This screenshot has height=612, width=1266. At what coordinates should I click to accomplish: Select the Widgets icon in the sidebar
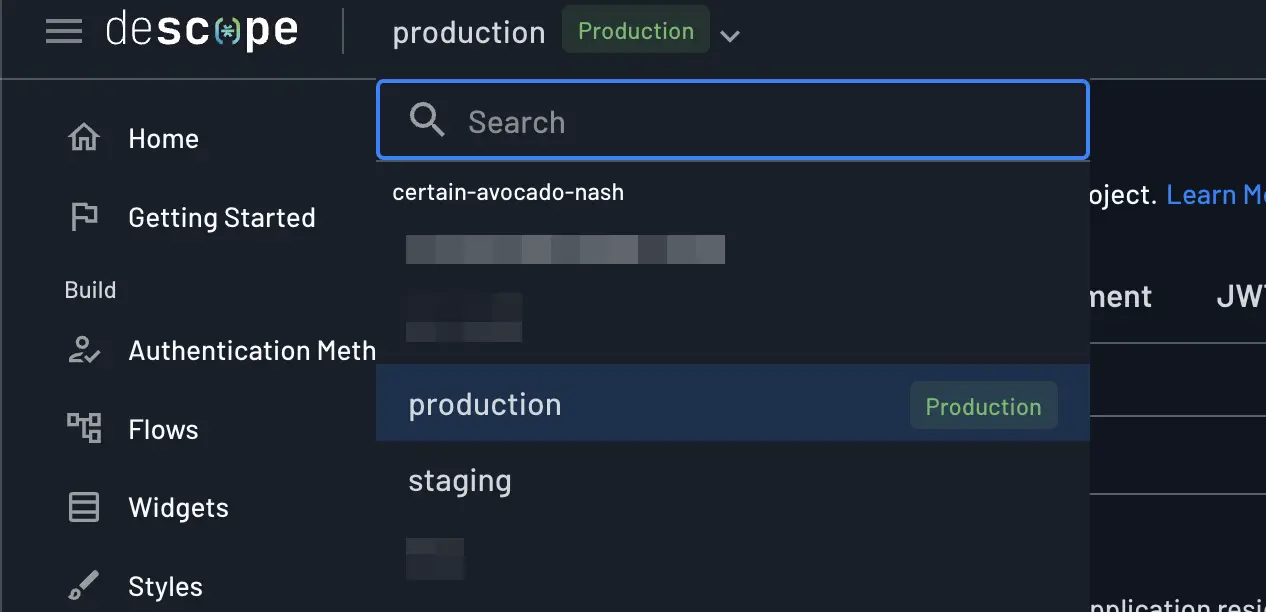83,507
